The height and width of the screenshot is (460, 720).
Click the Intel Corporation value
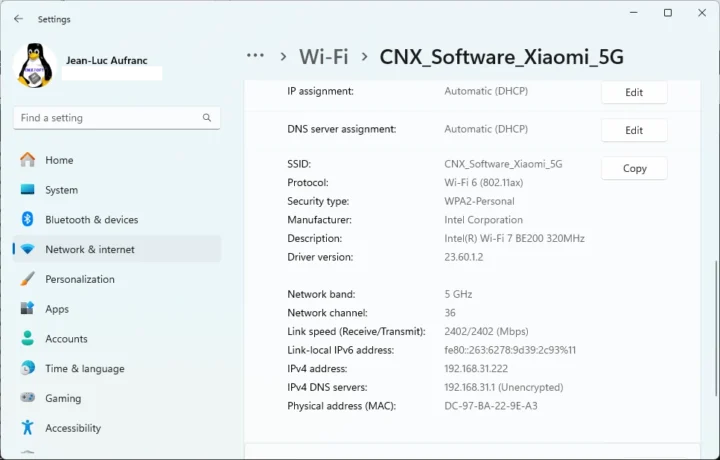[x=484, y=220]
